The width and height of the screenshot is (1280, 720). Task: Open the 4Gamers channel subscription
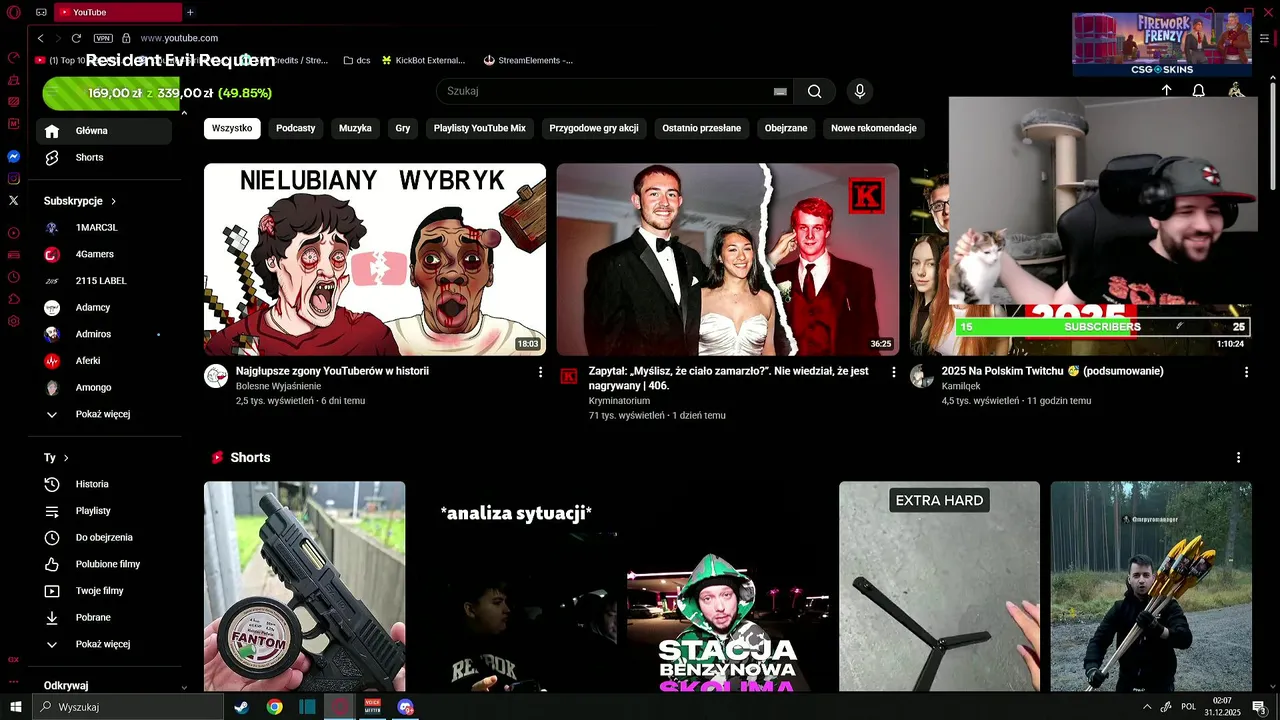coord(104,254)
